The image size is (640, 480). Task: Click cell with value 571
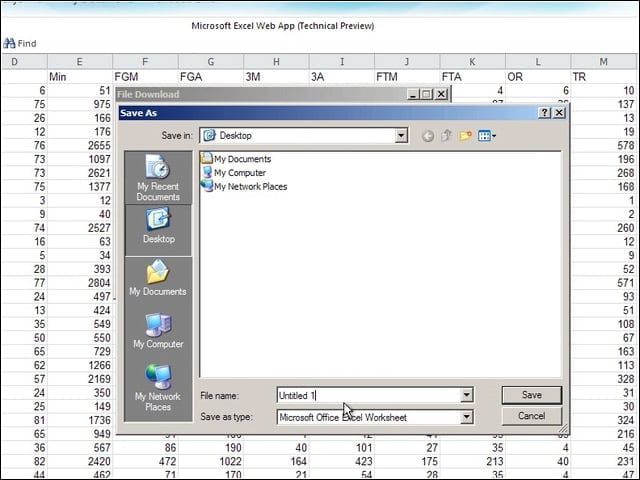click(604, 283)
